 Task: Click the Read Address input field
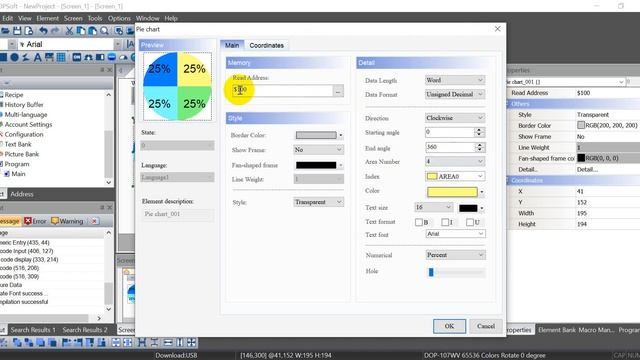(282, 91)
